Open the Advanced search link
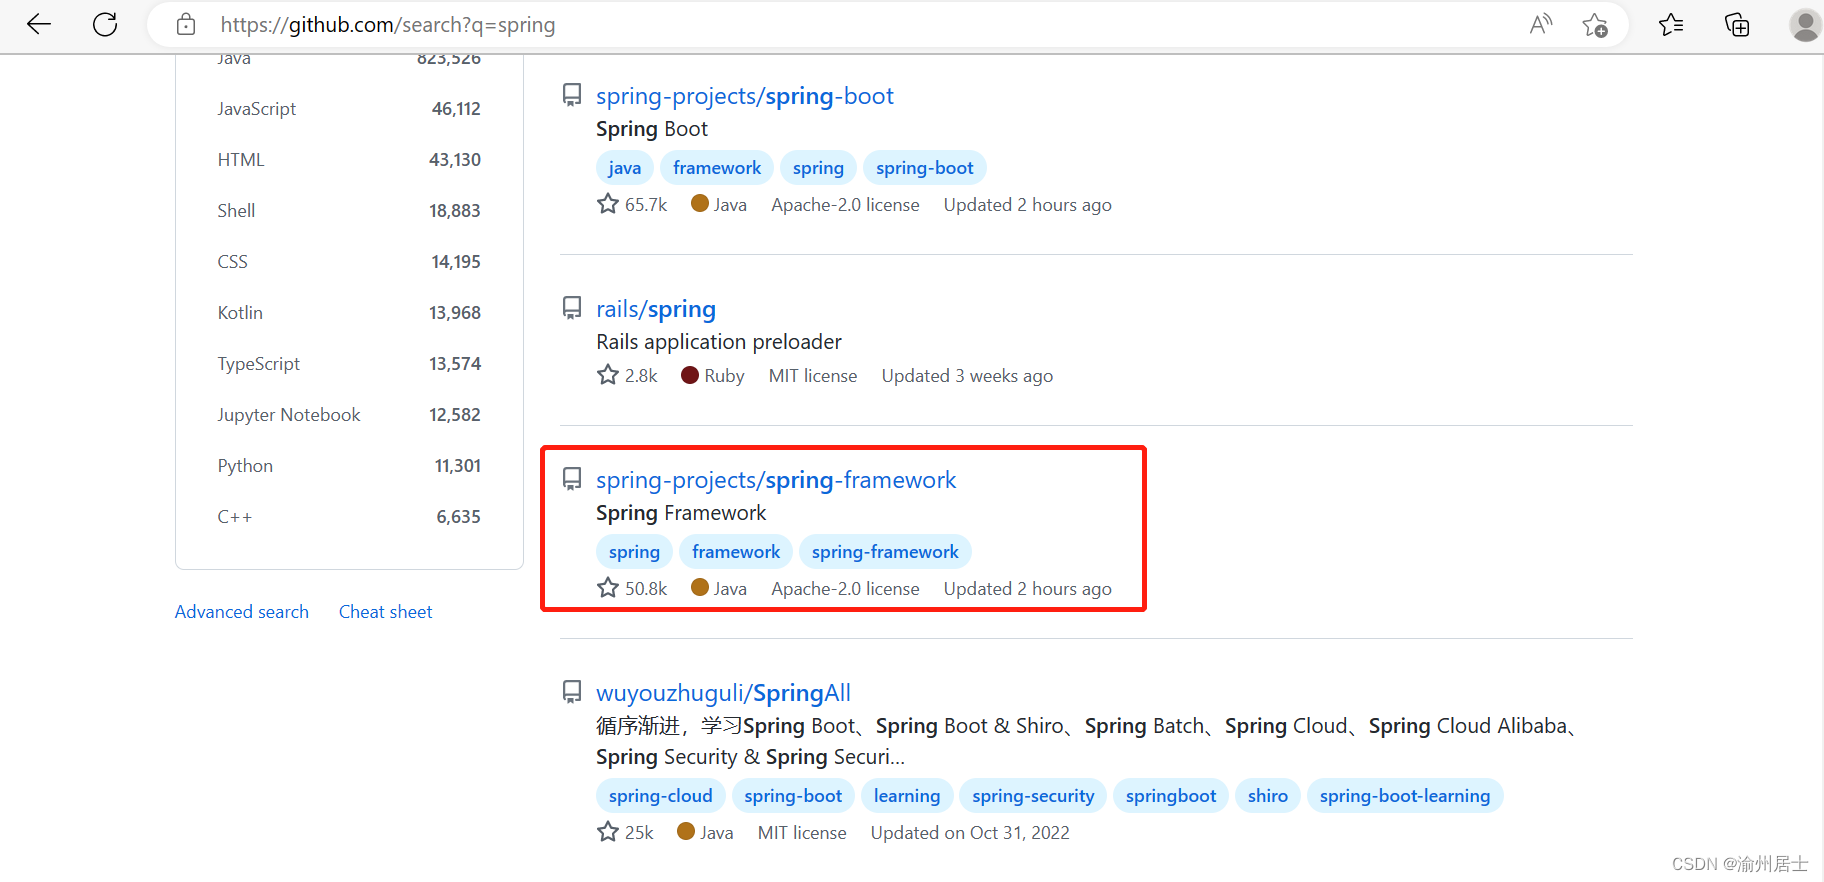Viewport: 1824px width, 882px height. [242, 612]
